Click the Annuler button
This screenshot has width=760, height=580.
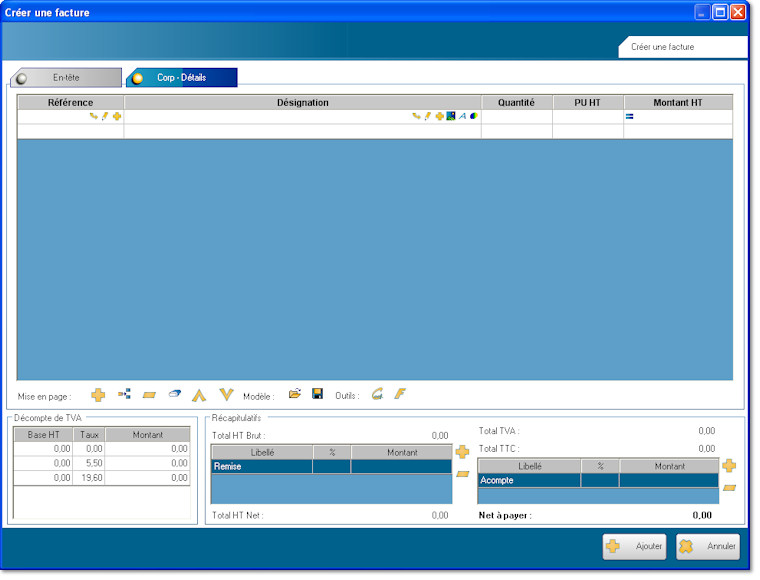coord(709,546)
